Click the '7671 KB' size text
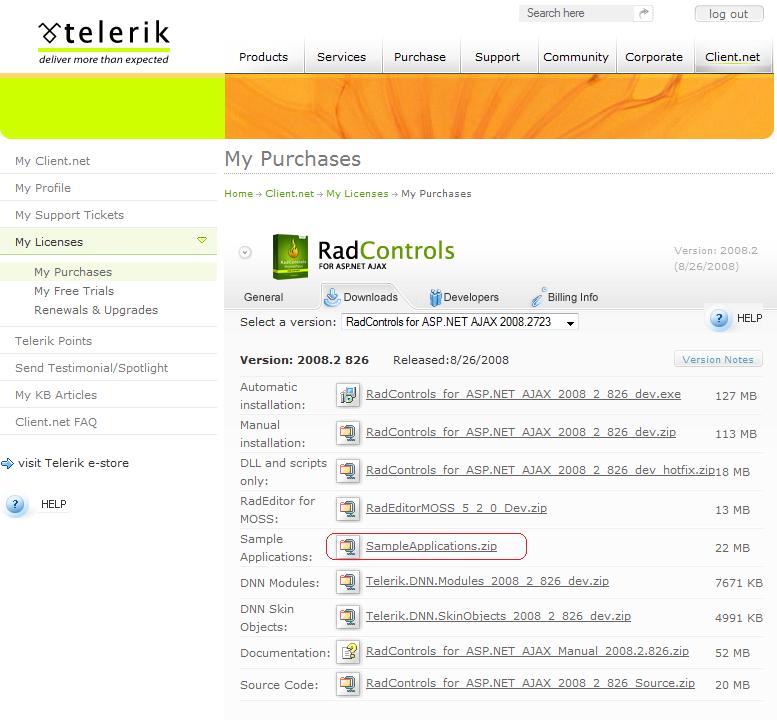The width and height of the screenshot is (777, 723). (x=739, y=583)
